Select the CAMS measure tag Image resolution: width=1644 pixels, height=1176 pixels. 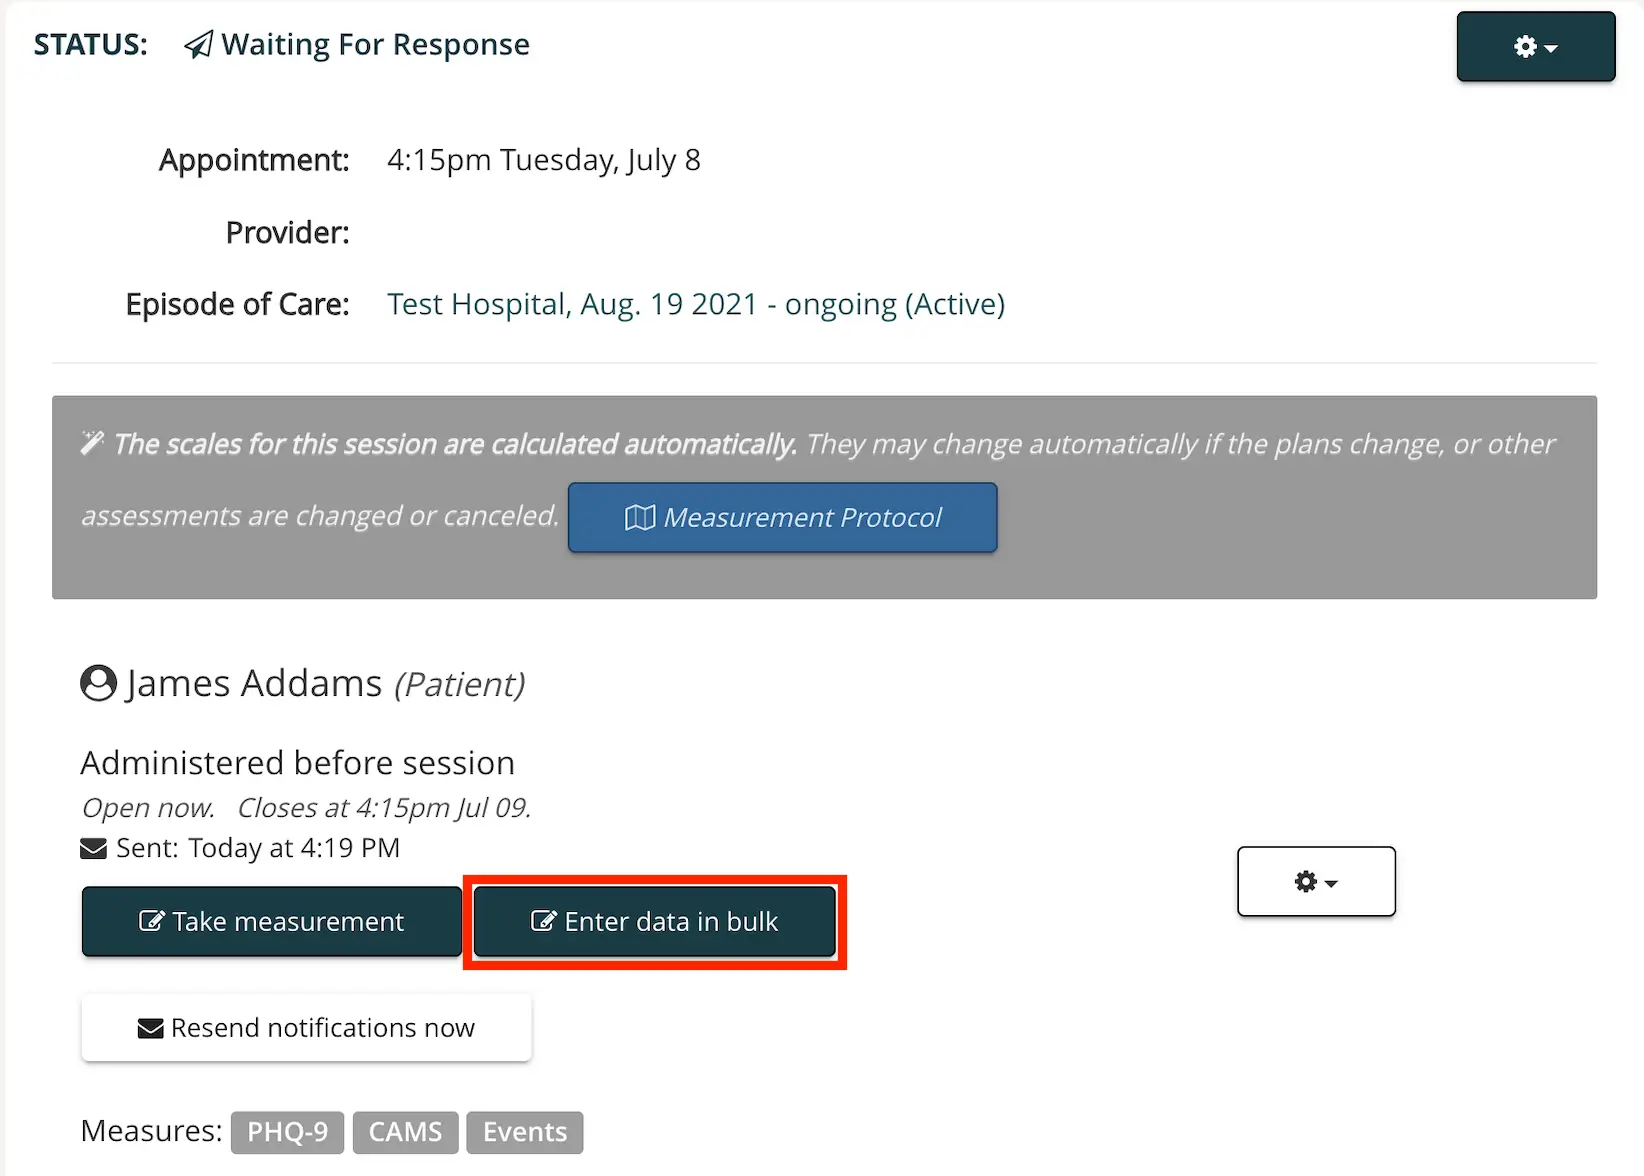pyautogui.click(x=405, y=1132)
